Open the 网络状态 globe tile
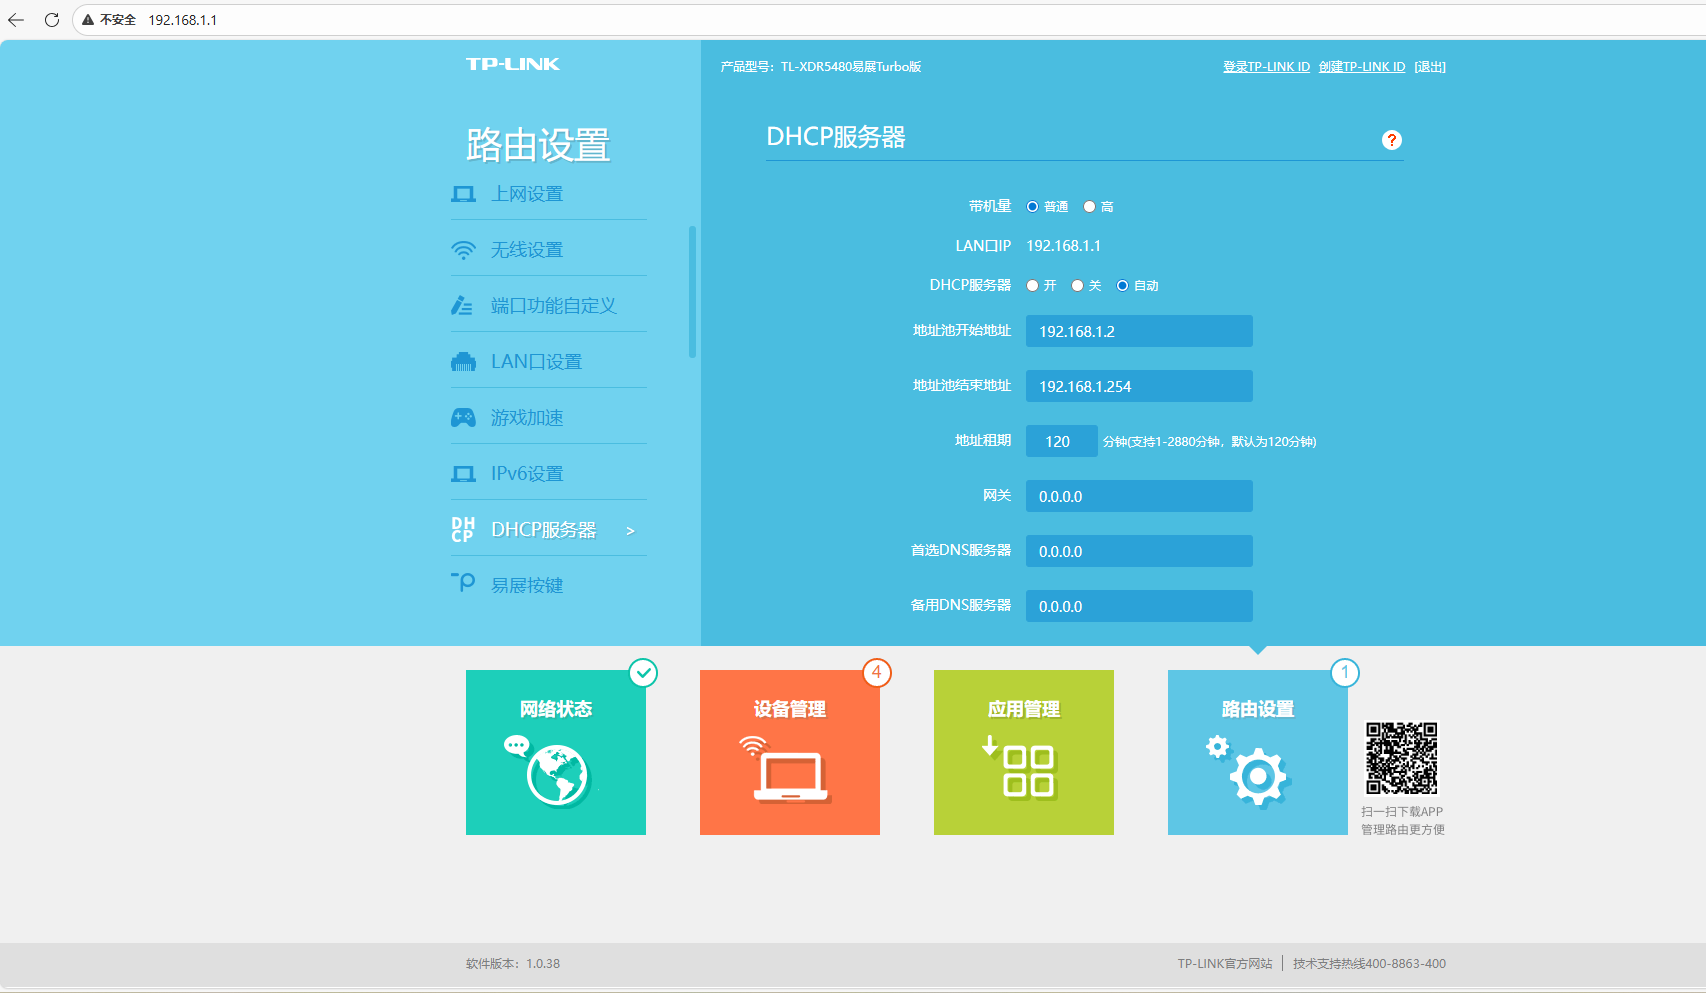 [555, 752]
